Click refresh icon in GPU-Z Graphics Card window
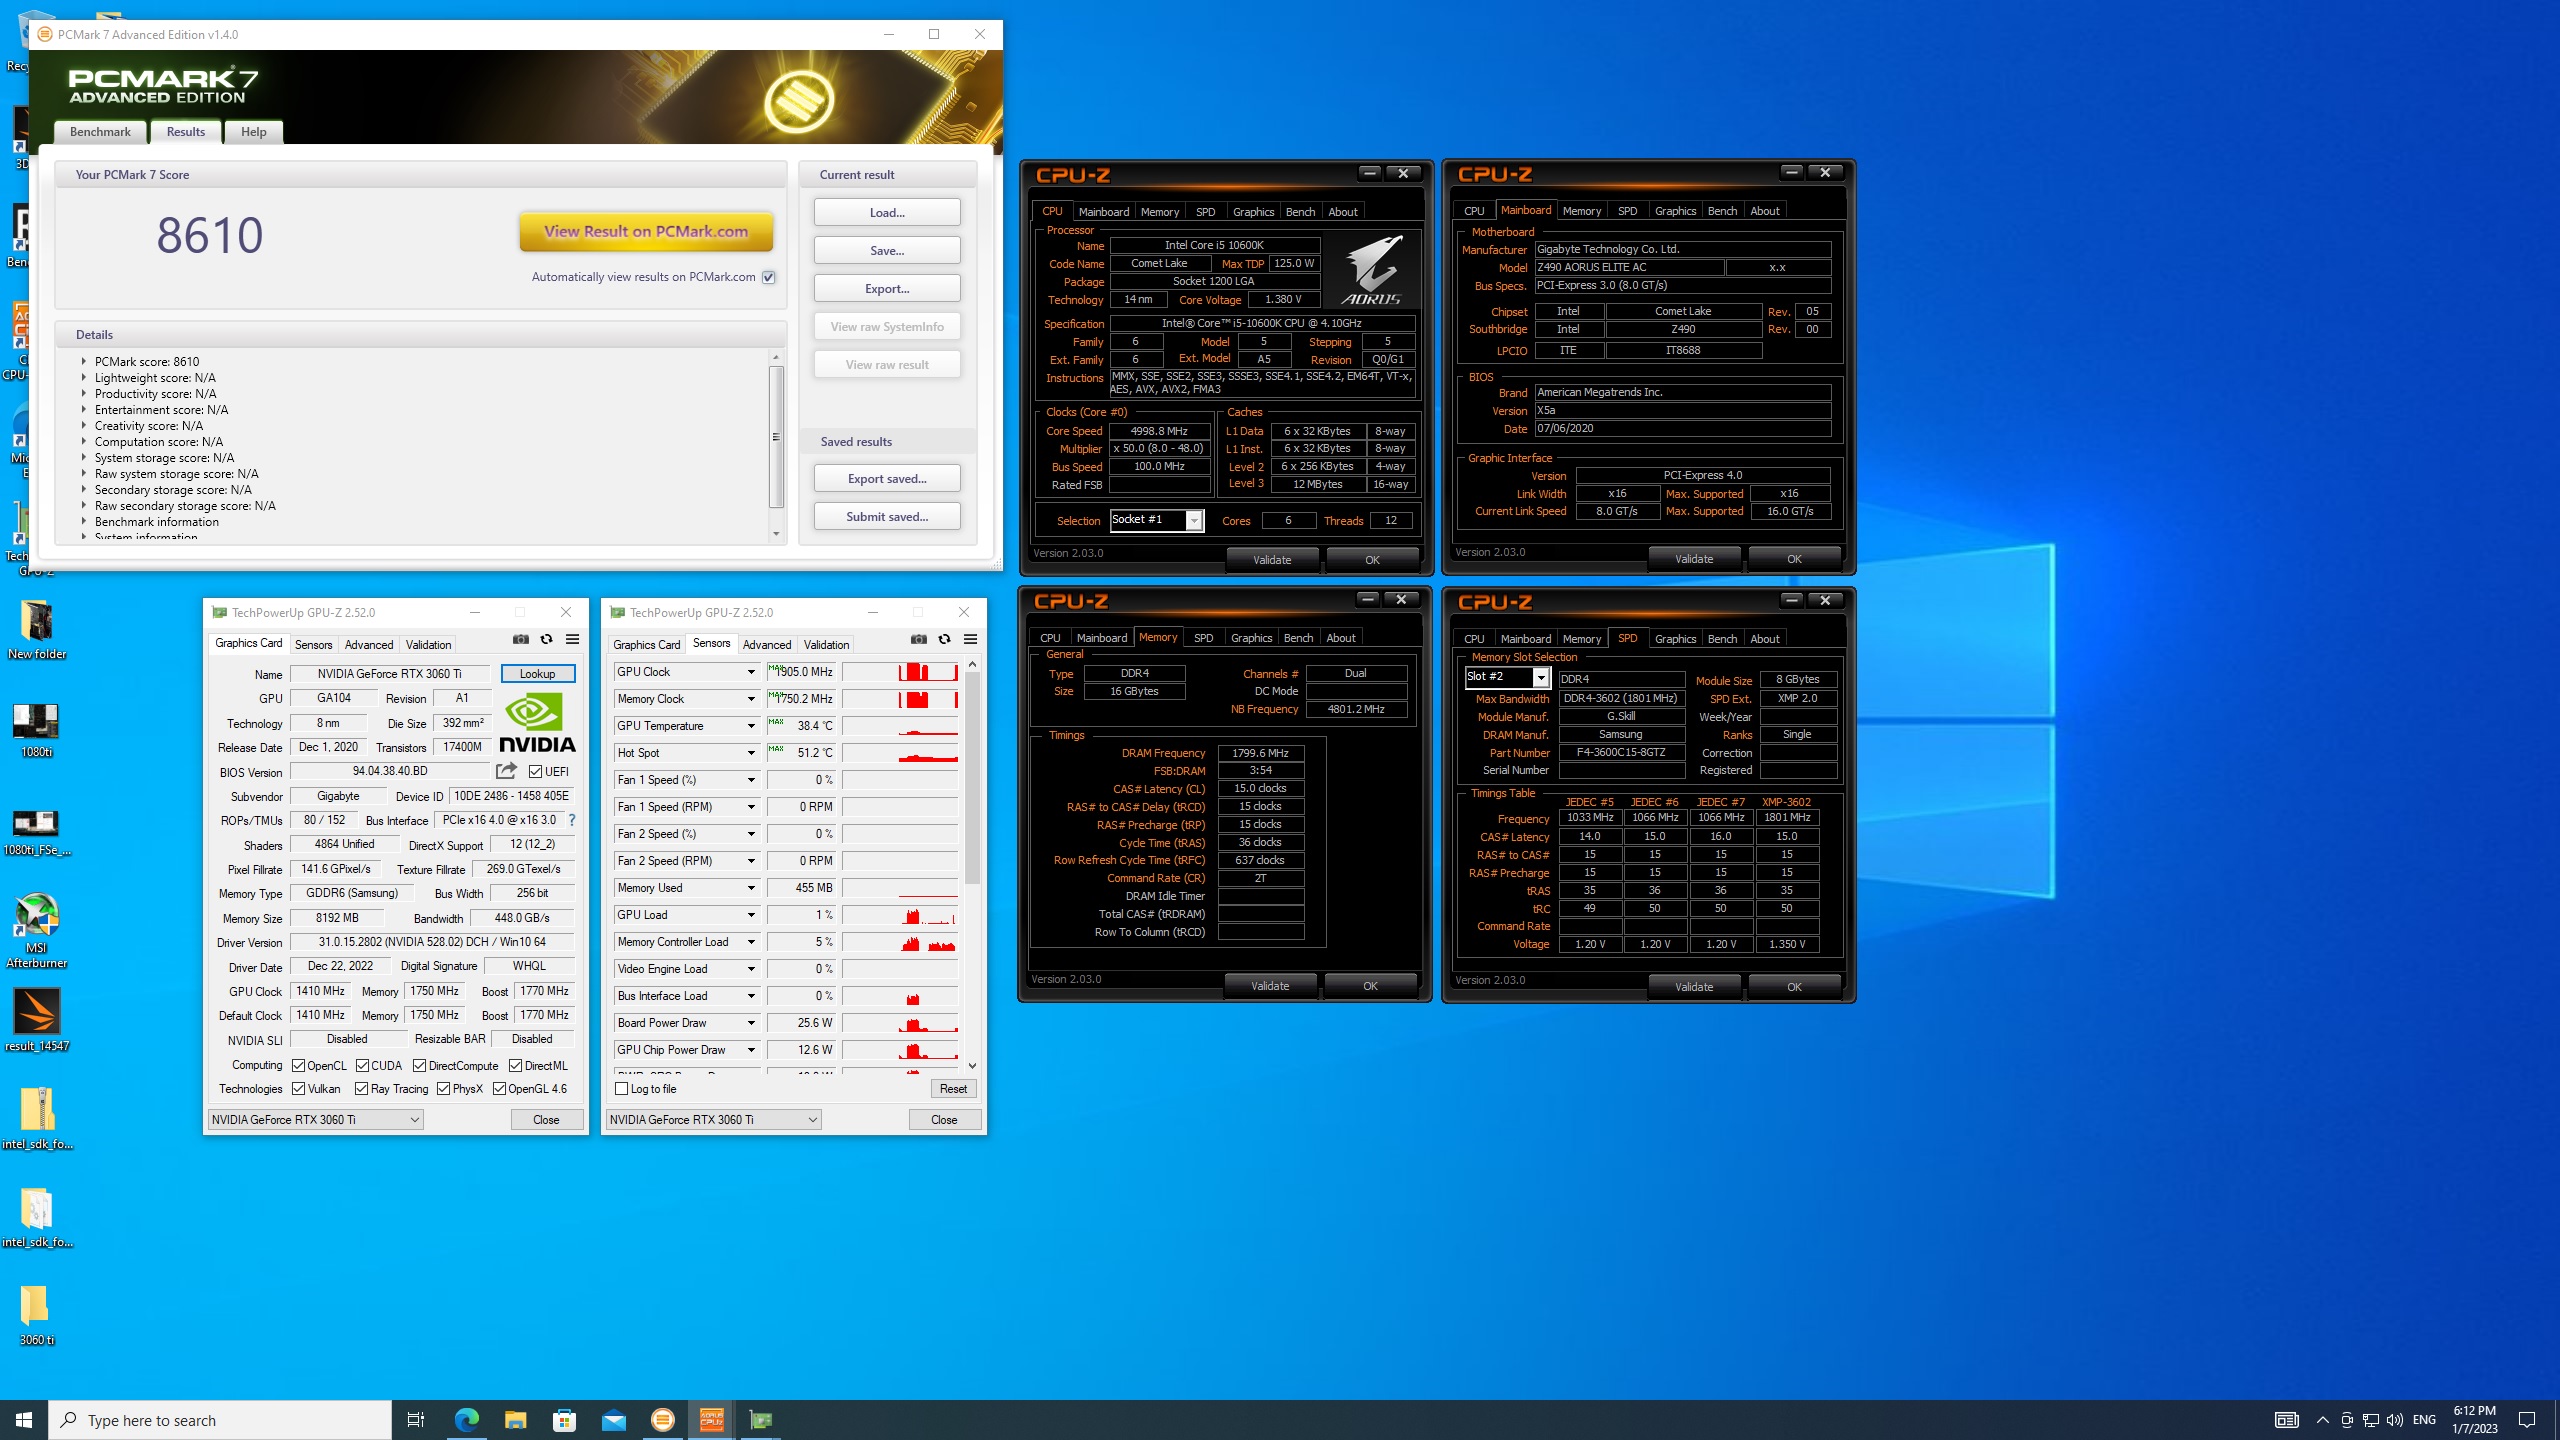Image resolution: width=2560 pixels, height=1440 pixels. coord(546,640)
